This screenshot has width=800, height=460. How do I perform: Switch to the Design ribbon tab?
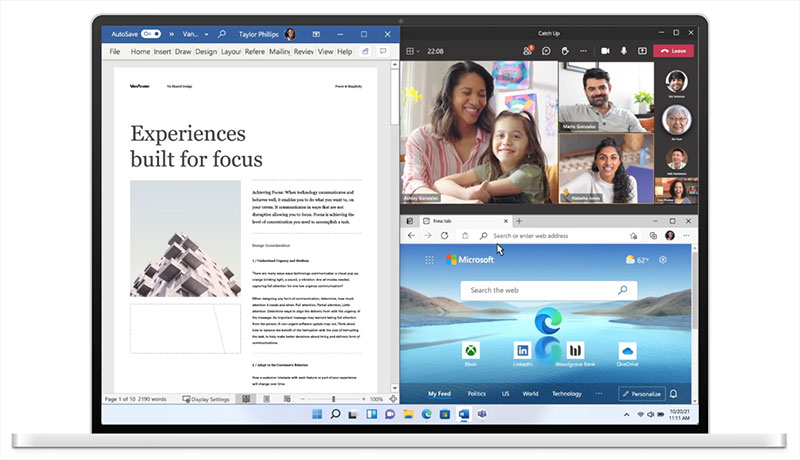(206, 51)
